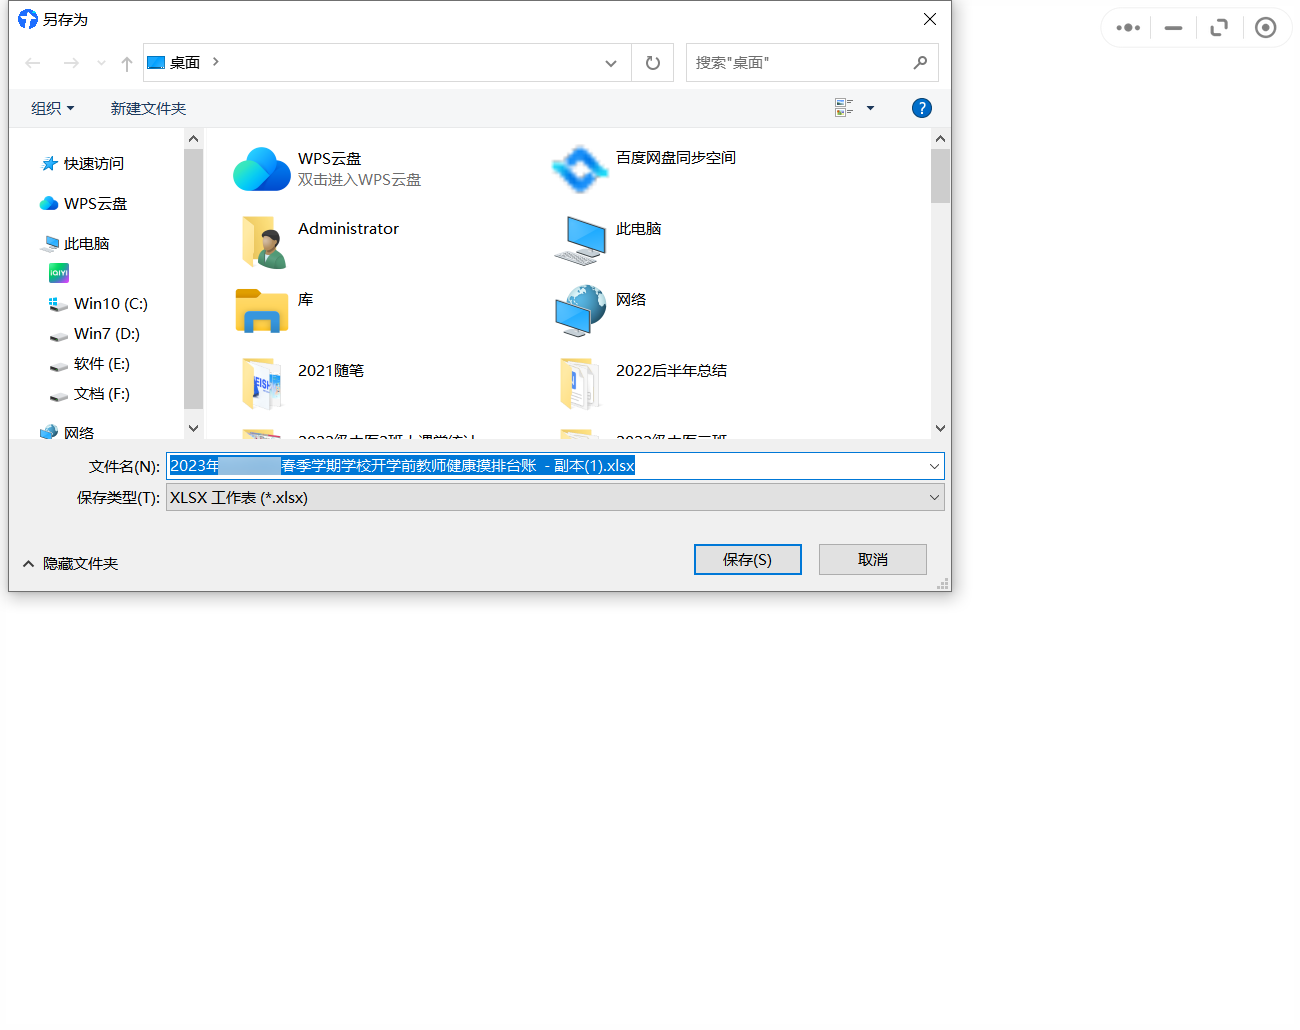Expand the 文件名 filename history dropdown

click(x=934, y=467)
